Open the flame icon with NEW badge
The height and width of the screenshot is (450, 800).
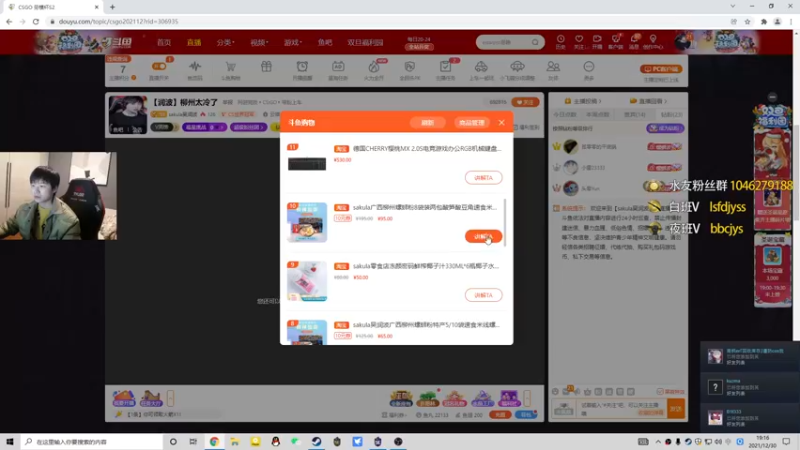[374, 67]
